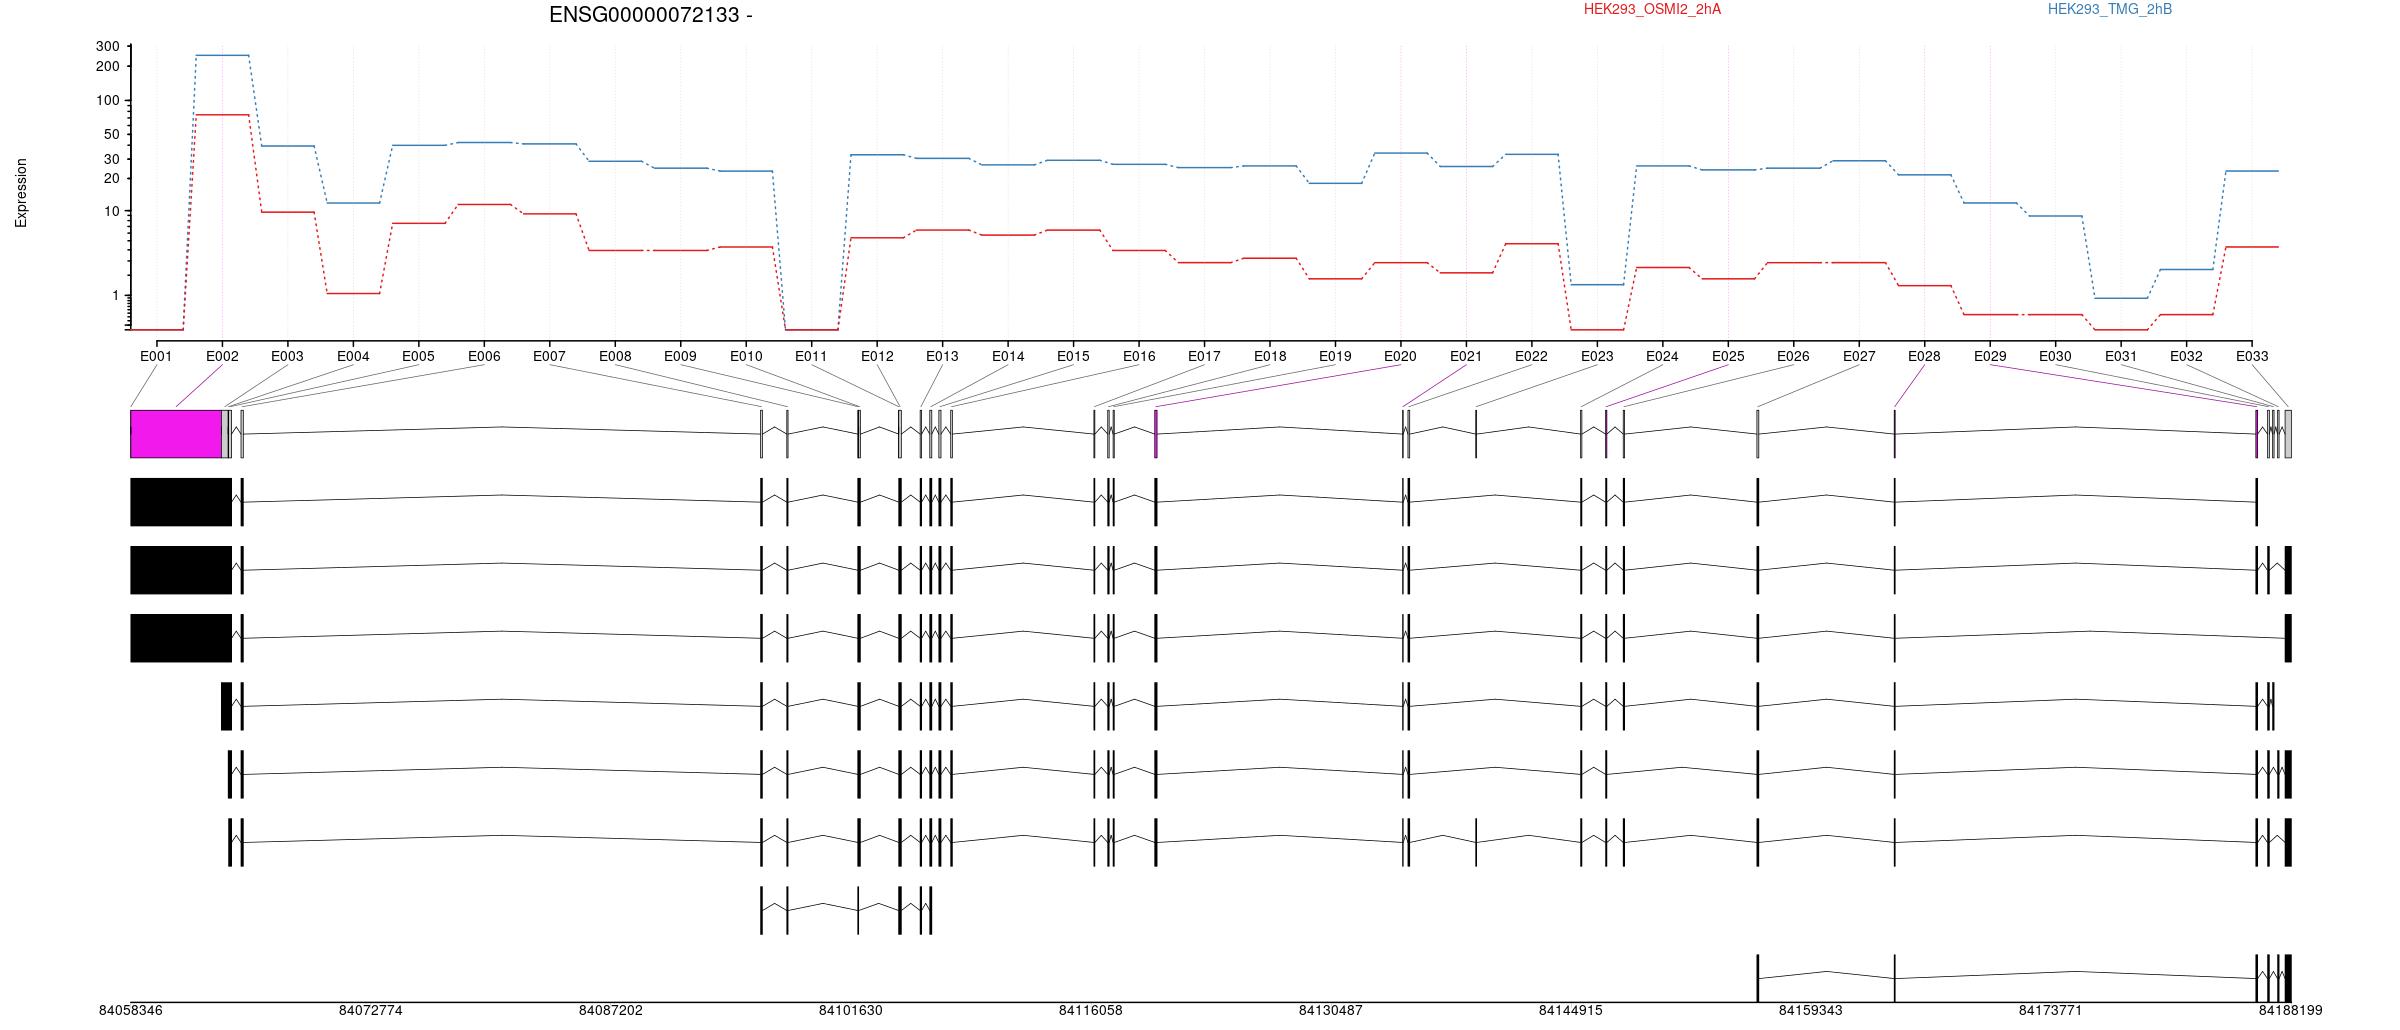Click exon label E029
This screenshot has height=1030, width=2400.
1990,356
